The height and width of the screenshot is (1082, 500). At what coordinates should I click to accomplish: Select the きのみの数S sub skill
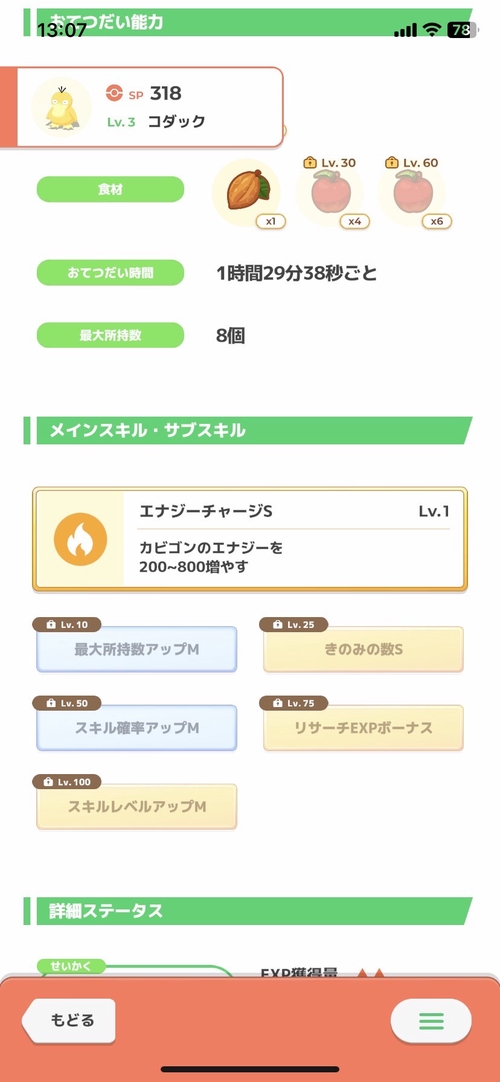(363, 649)
